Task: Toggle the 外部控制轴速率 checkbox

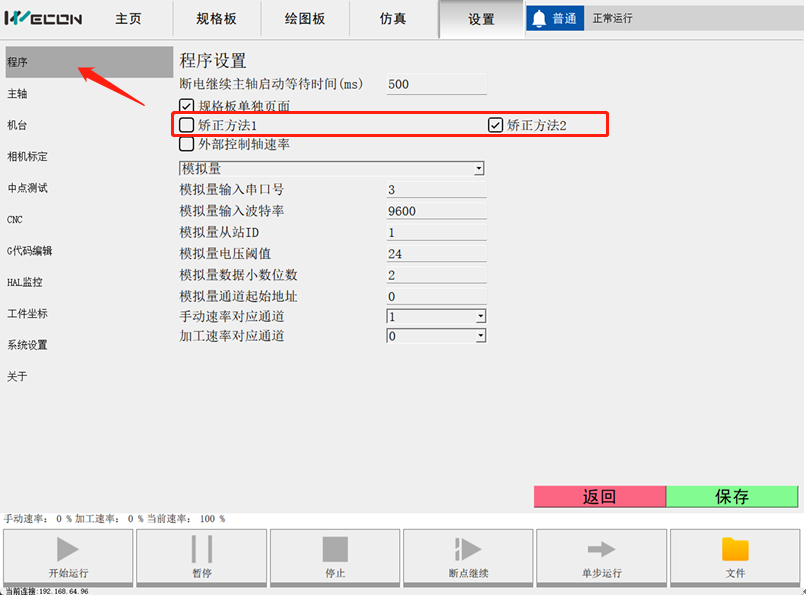Action: [187, 144]
